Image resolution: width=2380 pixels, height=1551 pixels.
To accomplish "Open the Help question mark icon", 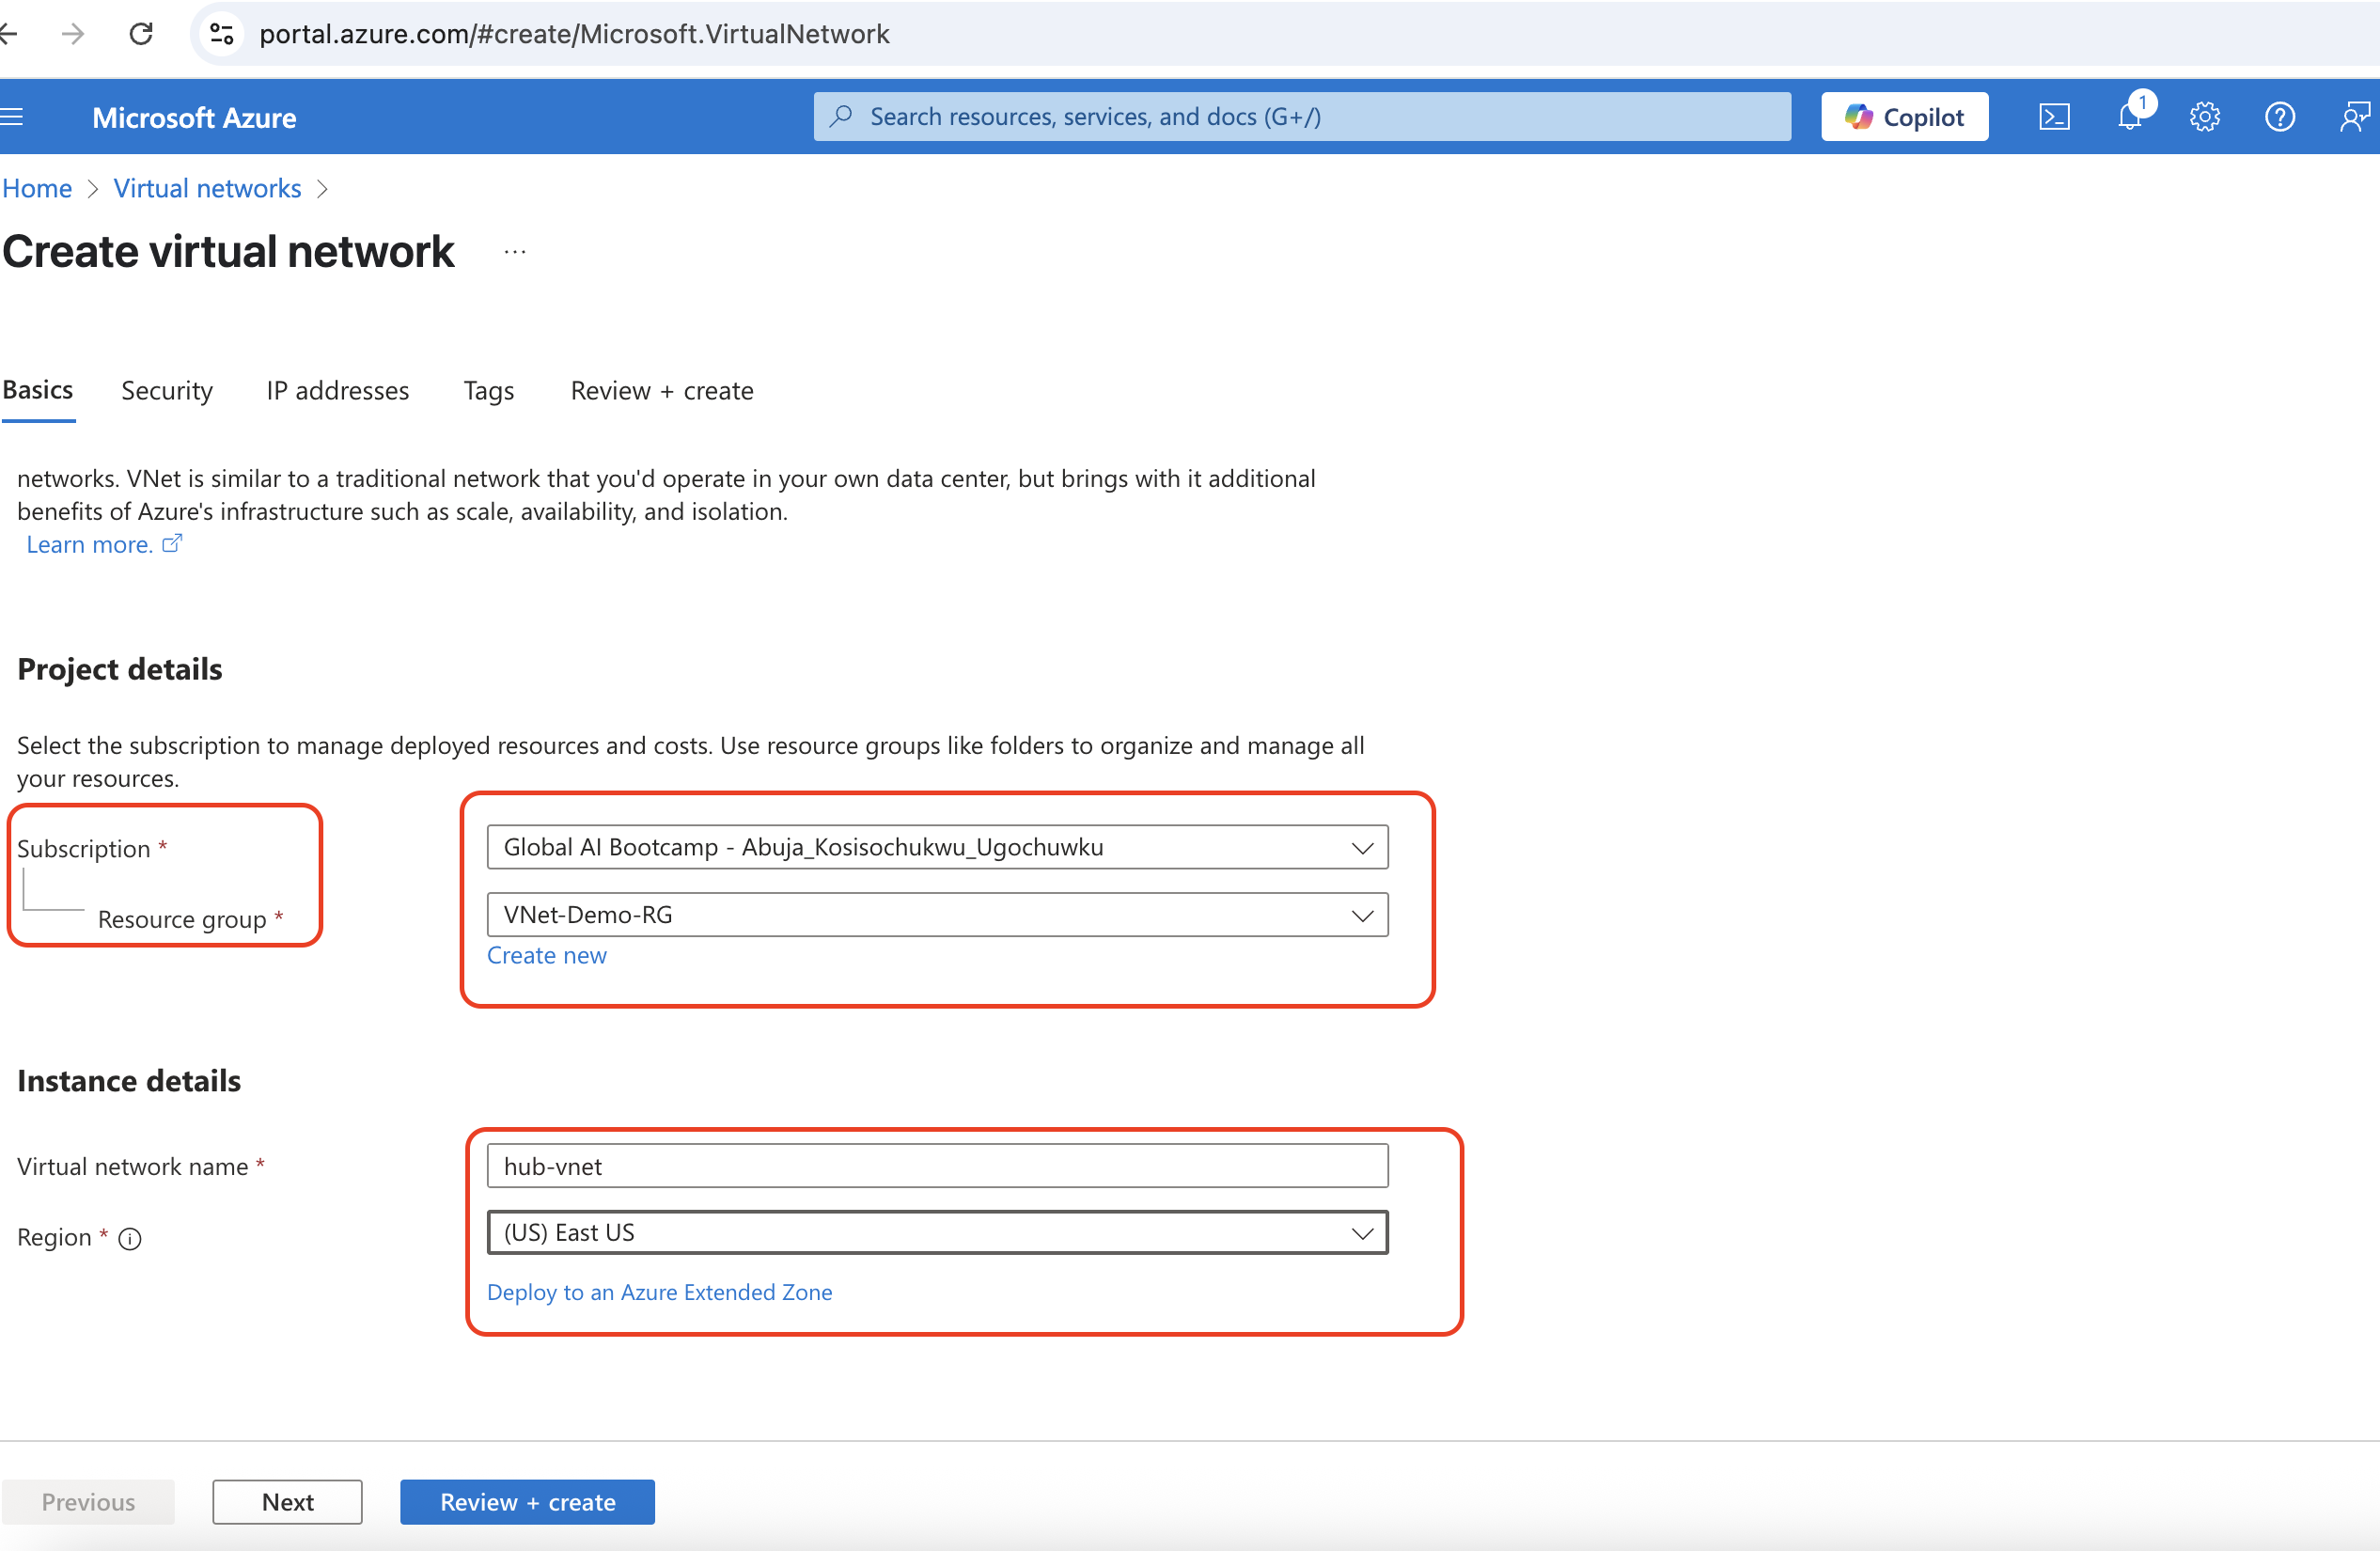I will pos(2280,117).
